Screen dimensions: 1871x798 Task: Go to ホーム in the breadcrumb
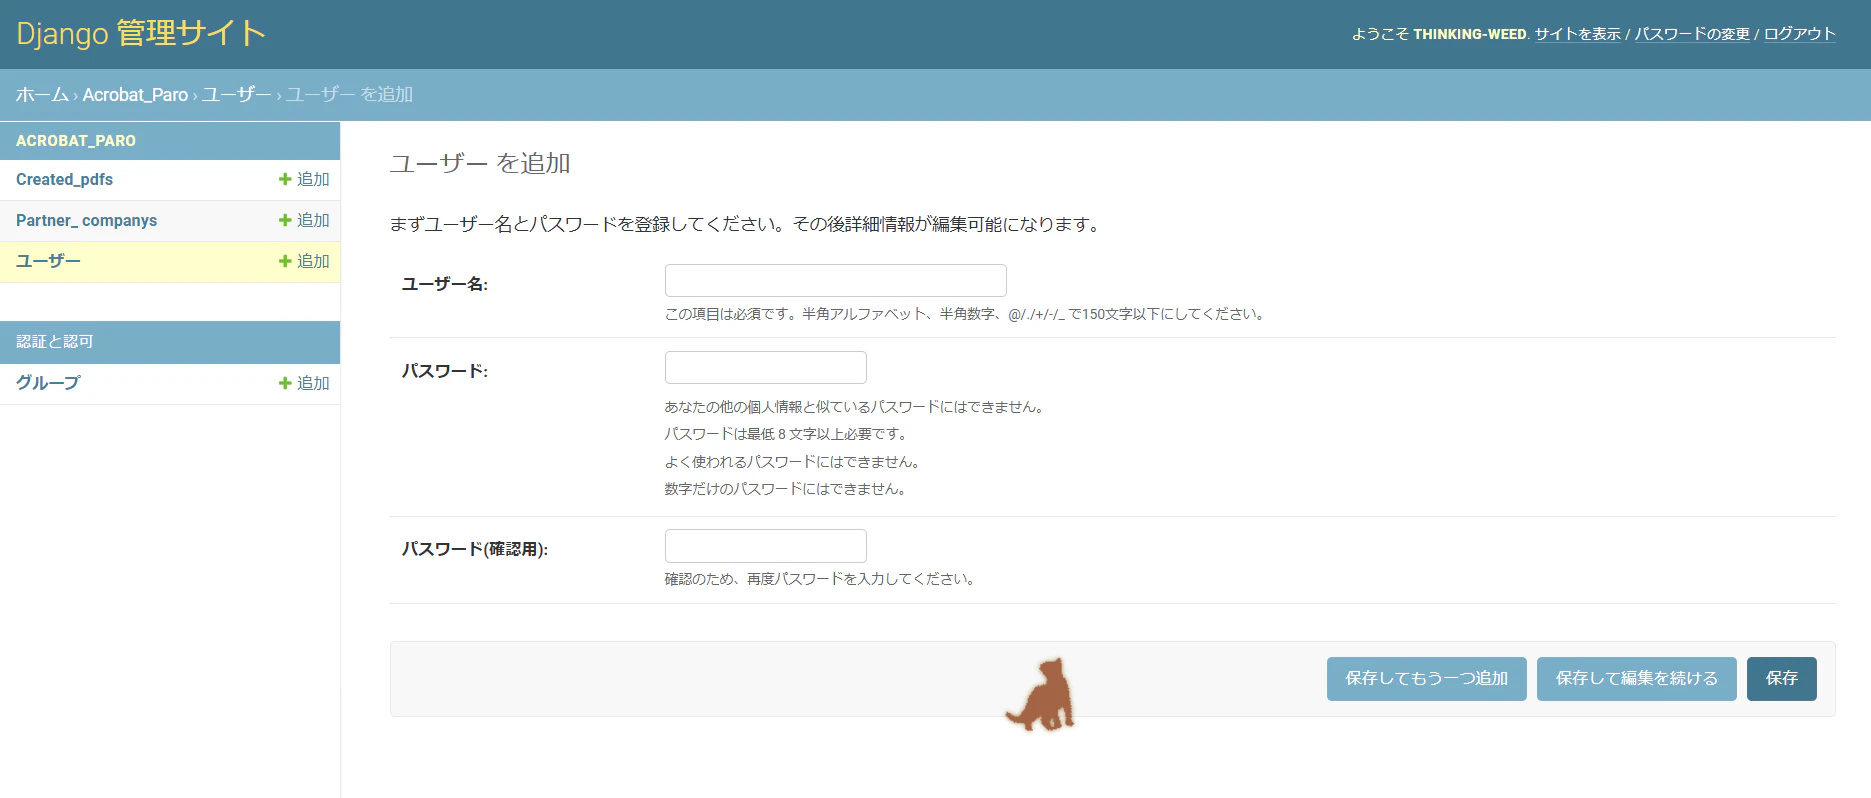[42, 95]
